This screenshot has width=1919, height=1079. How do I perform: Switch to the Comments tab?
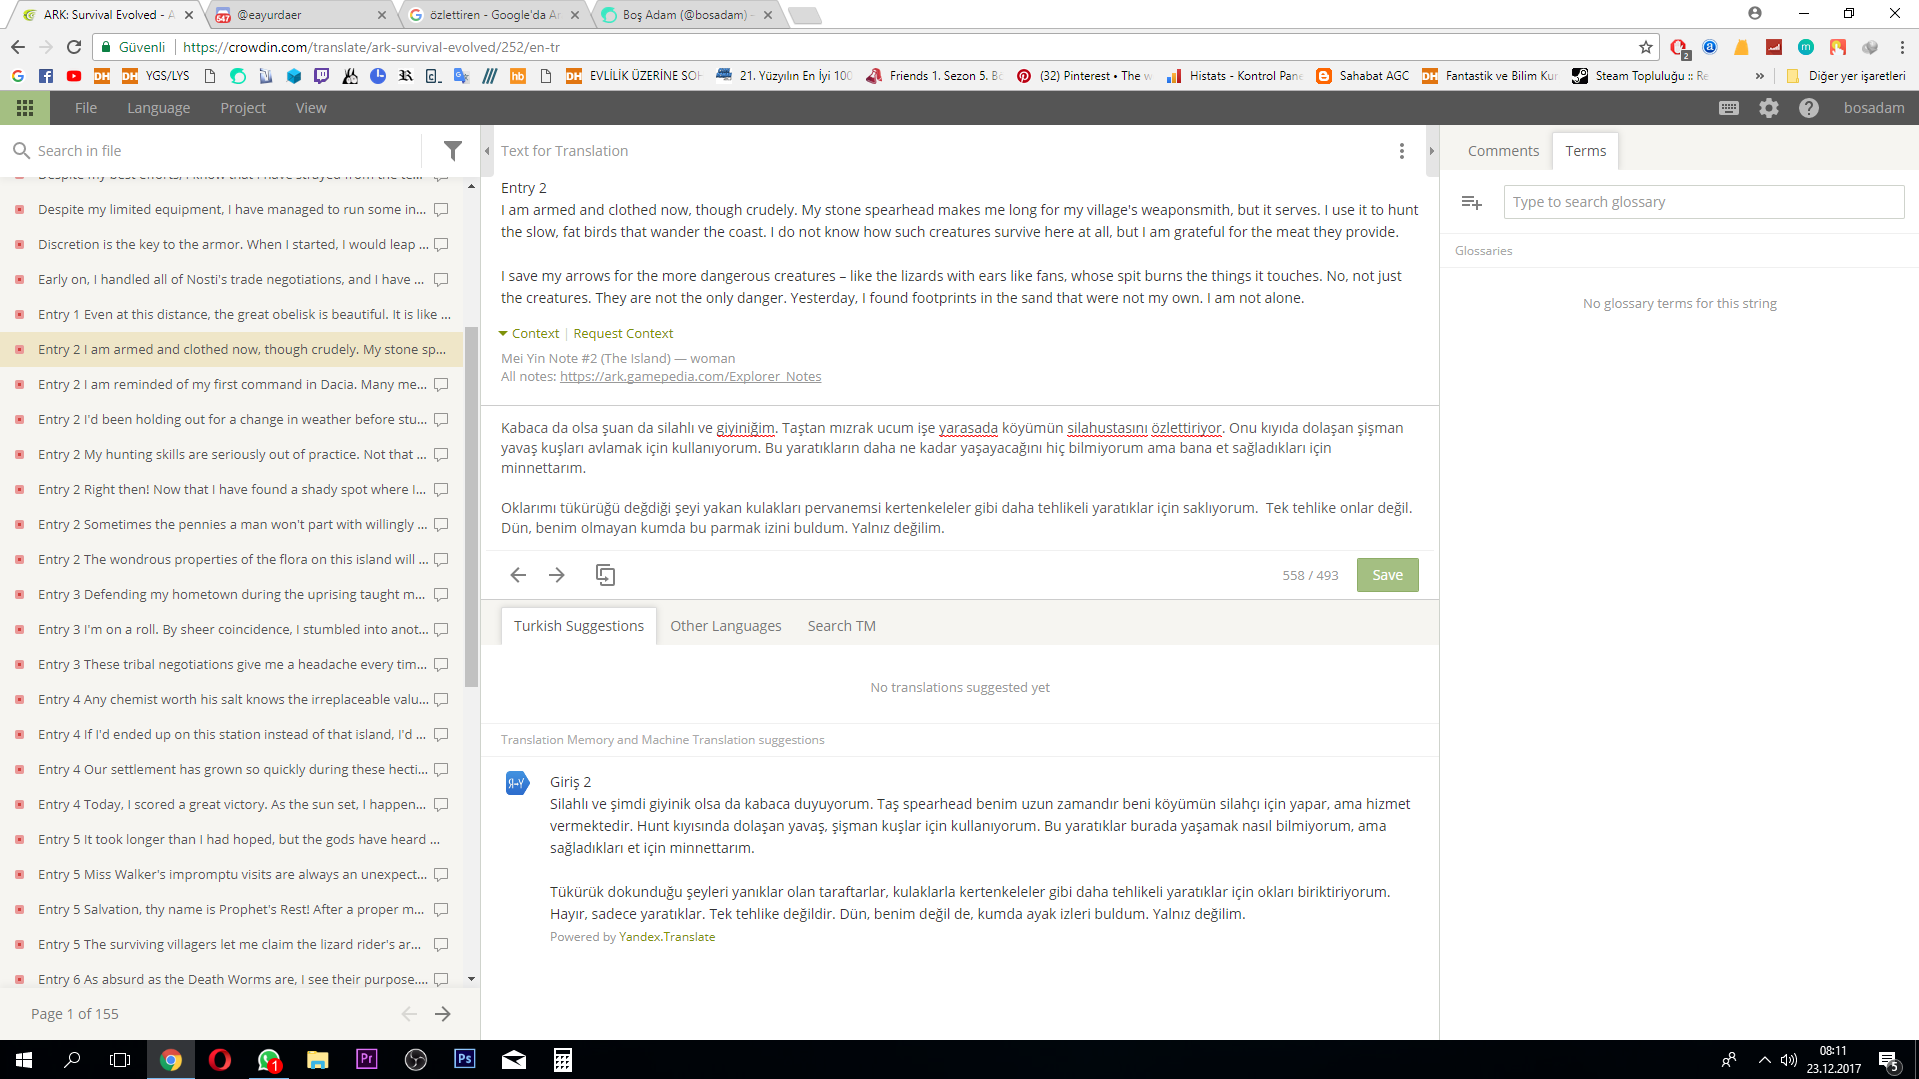tap(1503, 151)
